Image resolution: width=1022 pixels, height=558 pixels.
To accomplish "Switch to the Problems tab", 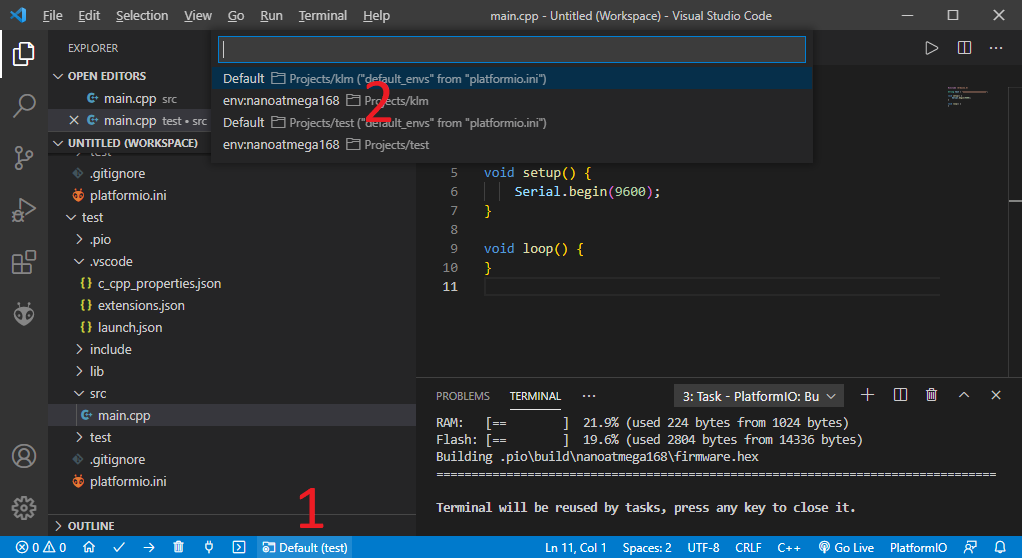I will click(x=463, y=396).
